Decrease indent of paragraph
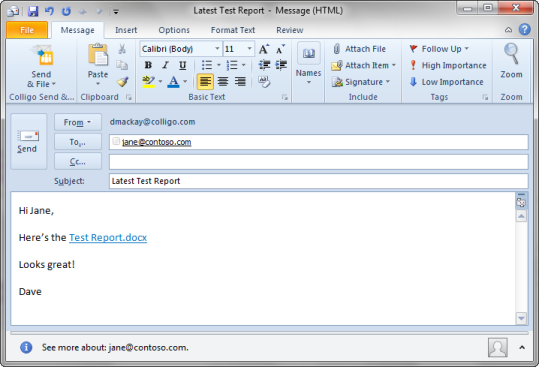539x367 pixels. point(264,65)
